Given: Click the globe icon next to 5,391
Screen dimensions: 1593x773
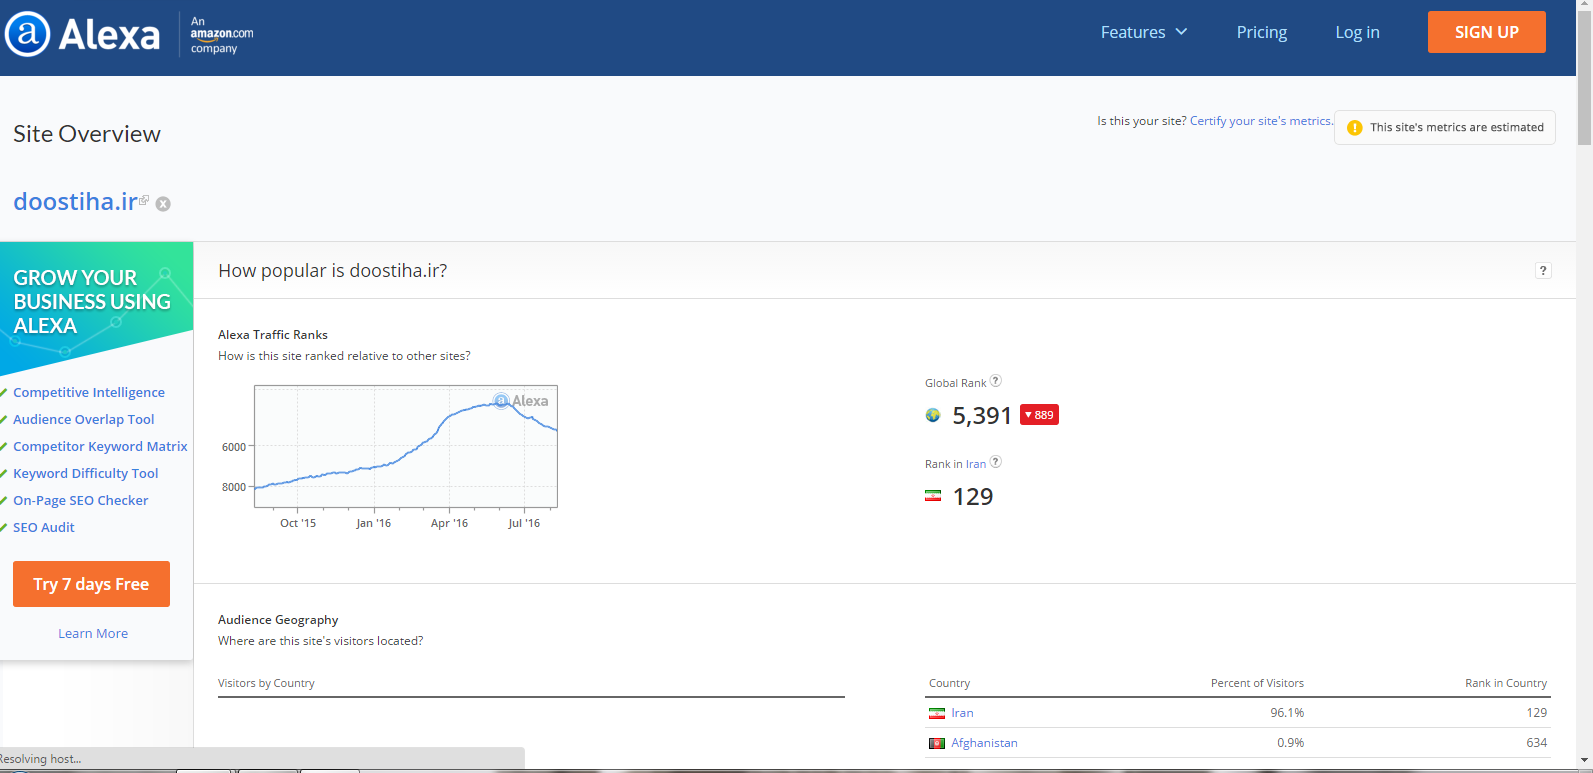Looking at the screenshot, I should [933, 415].
